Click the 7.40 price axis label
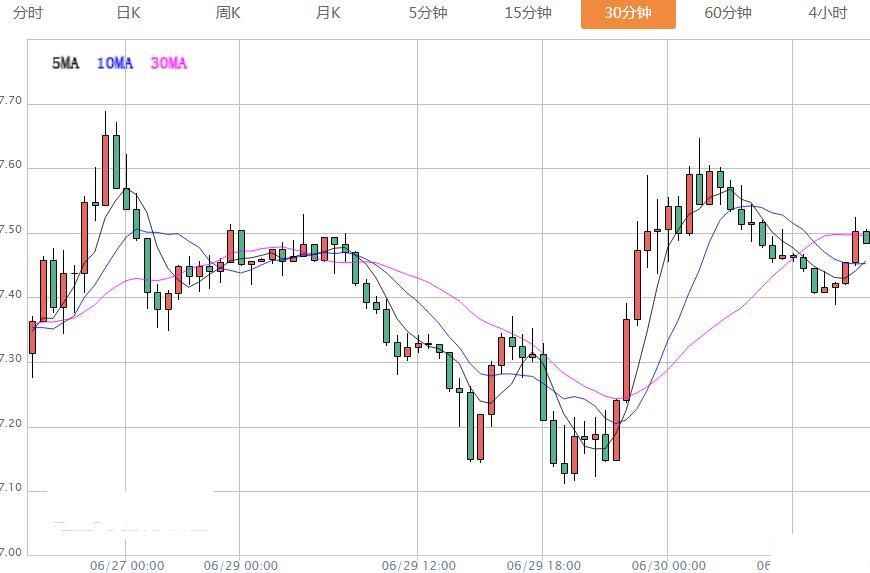Image resolution: width=870 pixels, height=573 pixels. coord(11,295)
